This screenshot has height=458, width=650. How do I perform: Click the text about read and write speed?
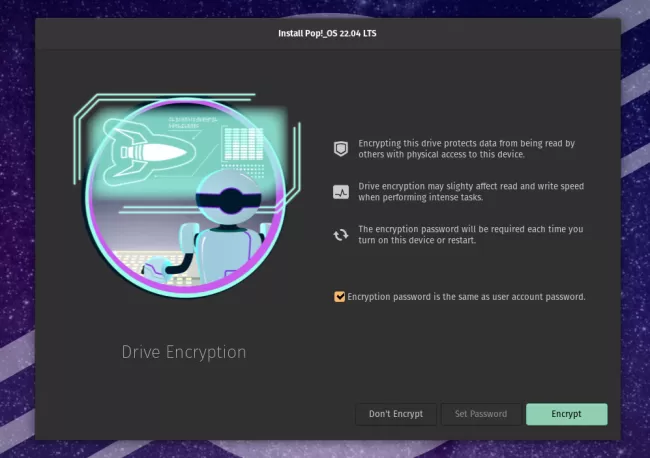click(x=471, y=192)
